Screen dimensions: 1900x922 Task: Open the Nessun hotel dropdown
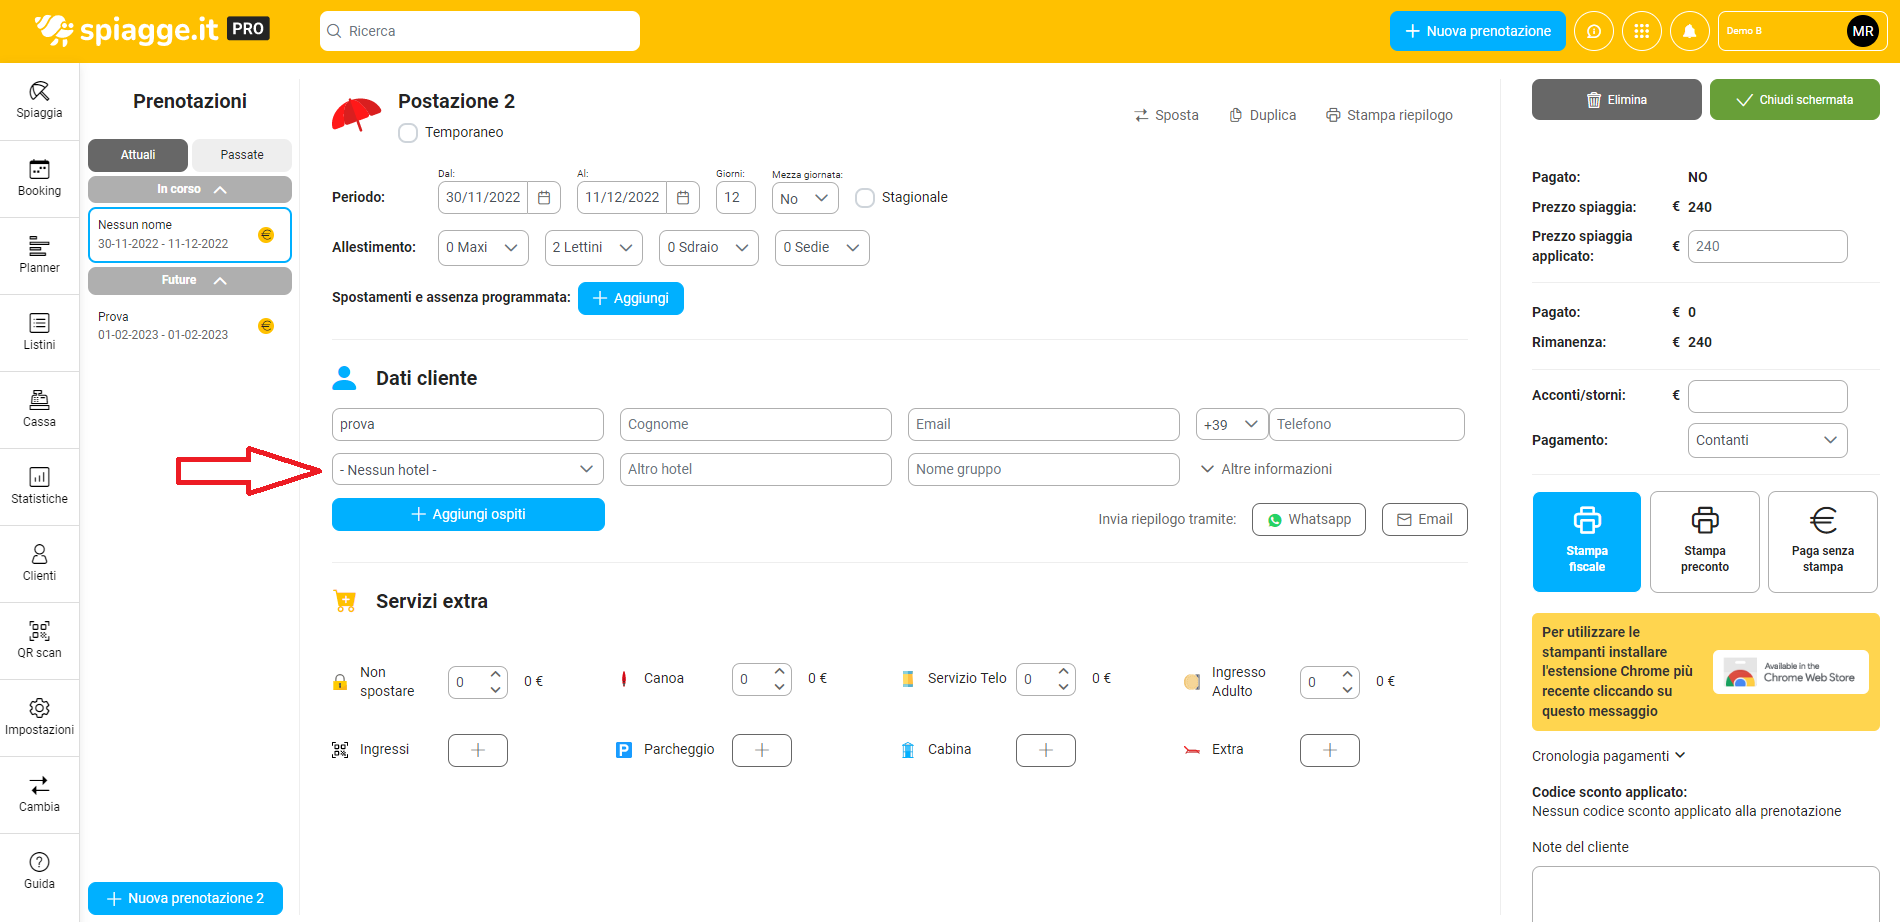click(467, 470)
